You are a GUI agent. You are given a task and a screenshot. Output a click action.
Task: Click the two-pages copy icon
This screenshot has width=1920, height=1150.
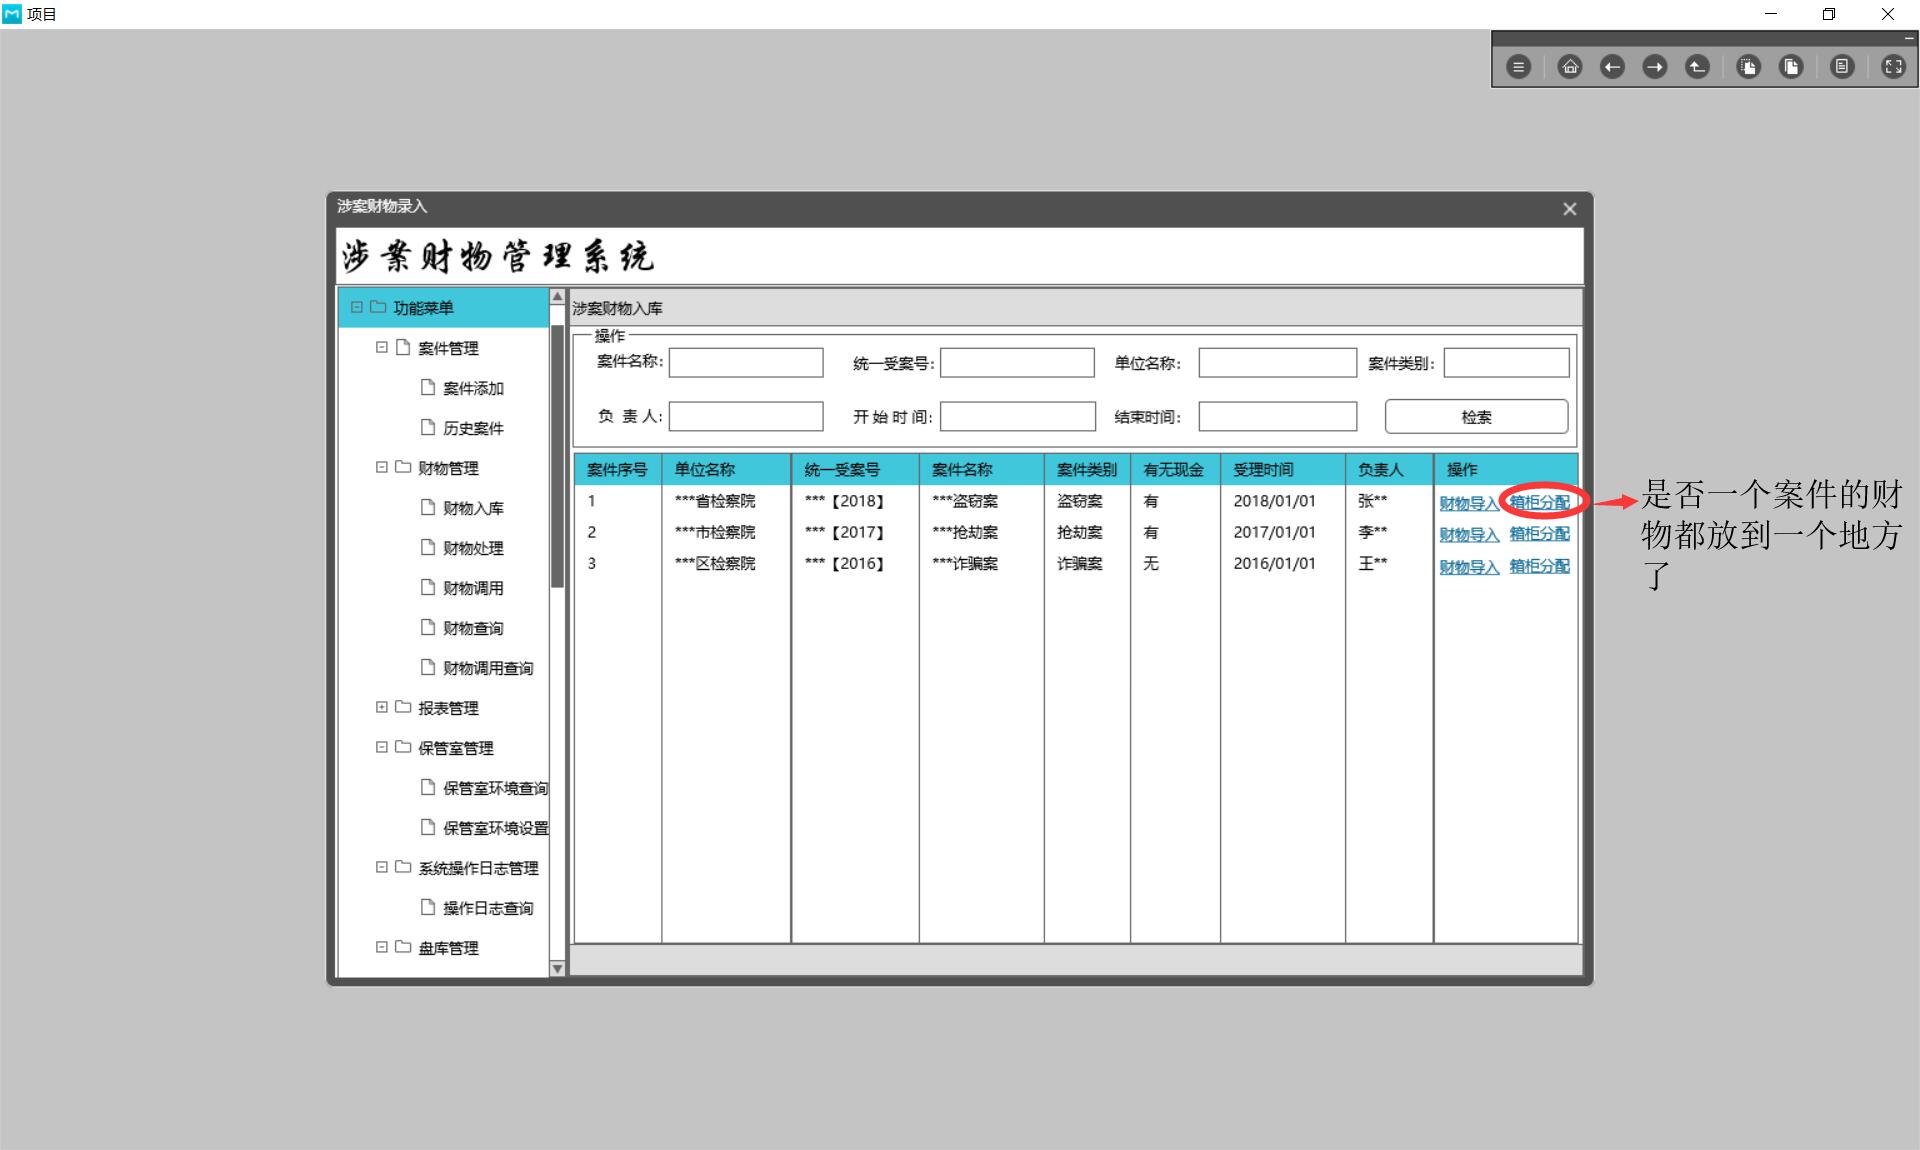pos(1791,67)
